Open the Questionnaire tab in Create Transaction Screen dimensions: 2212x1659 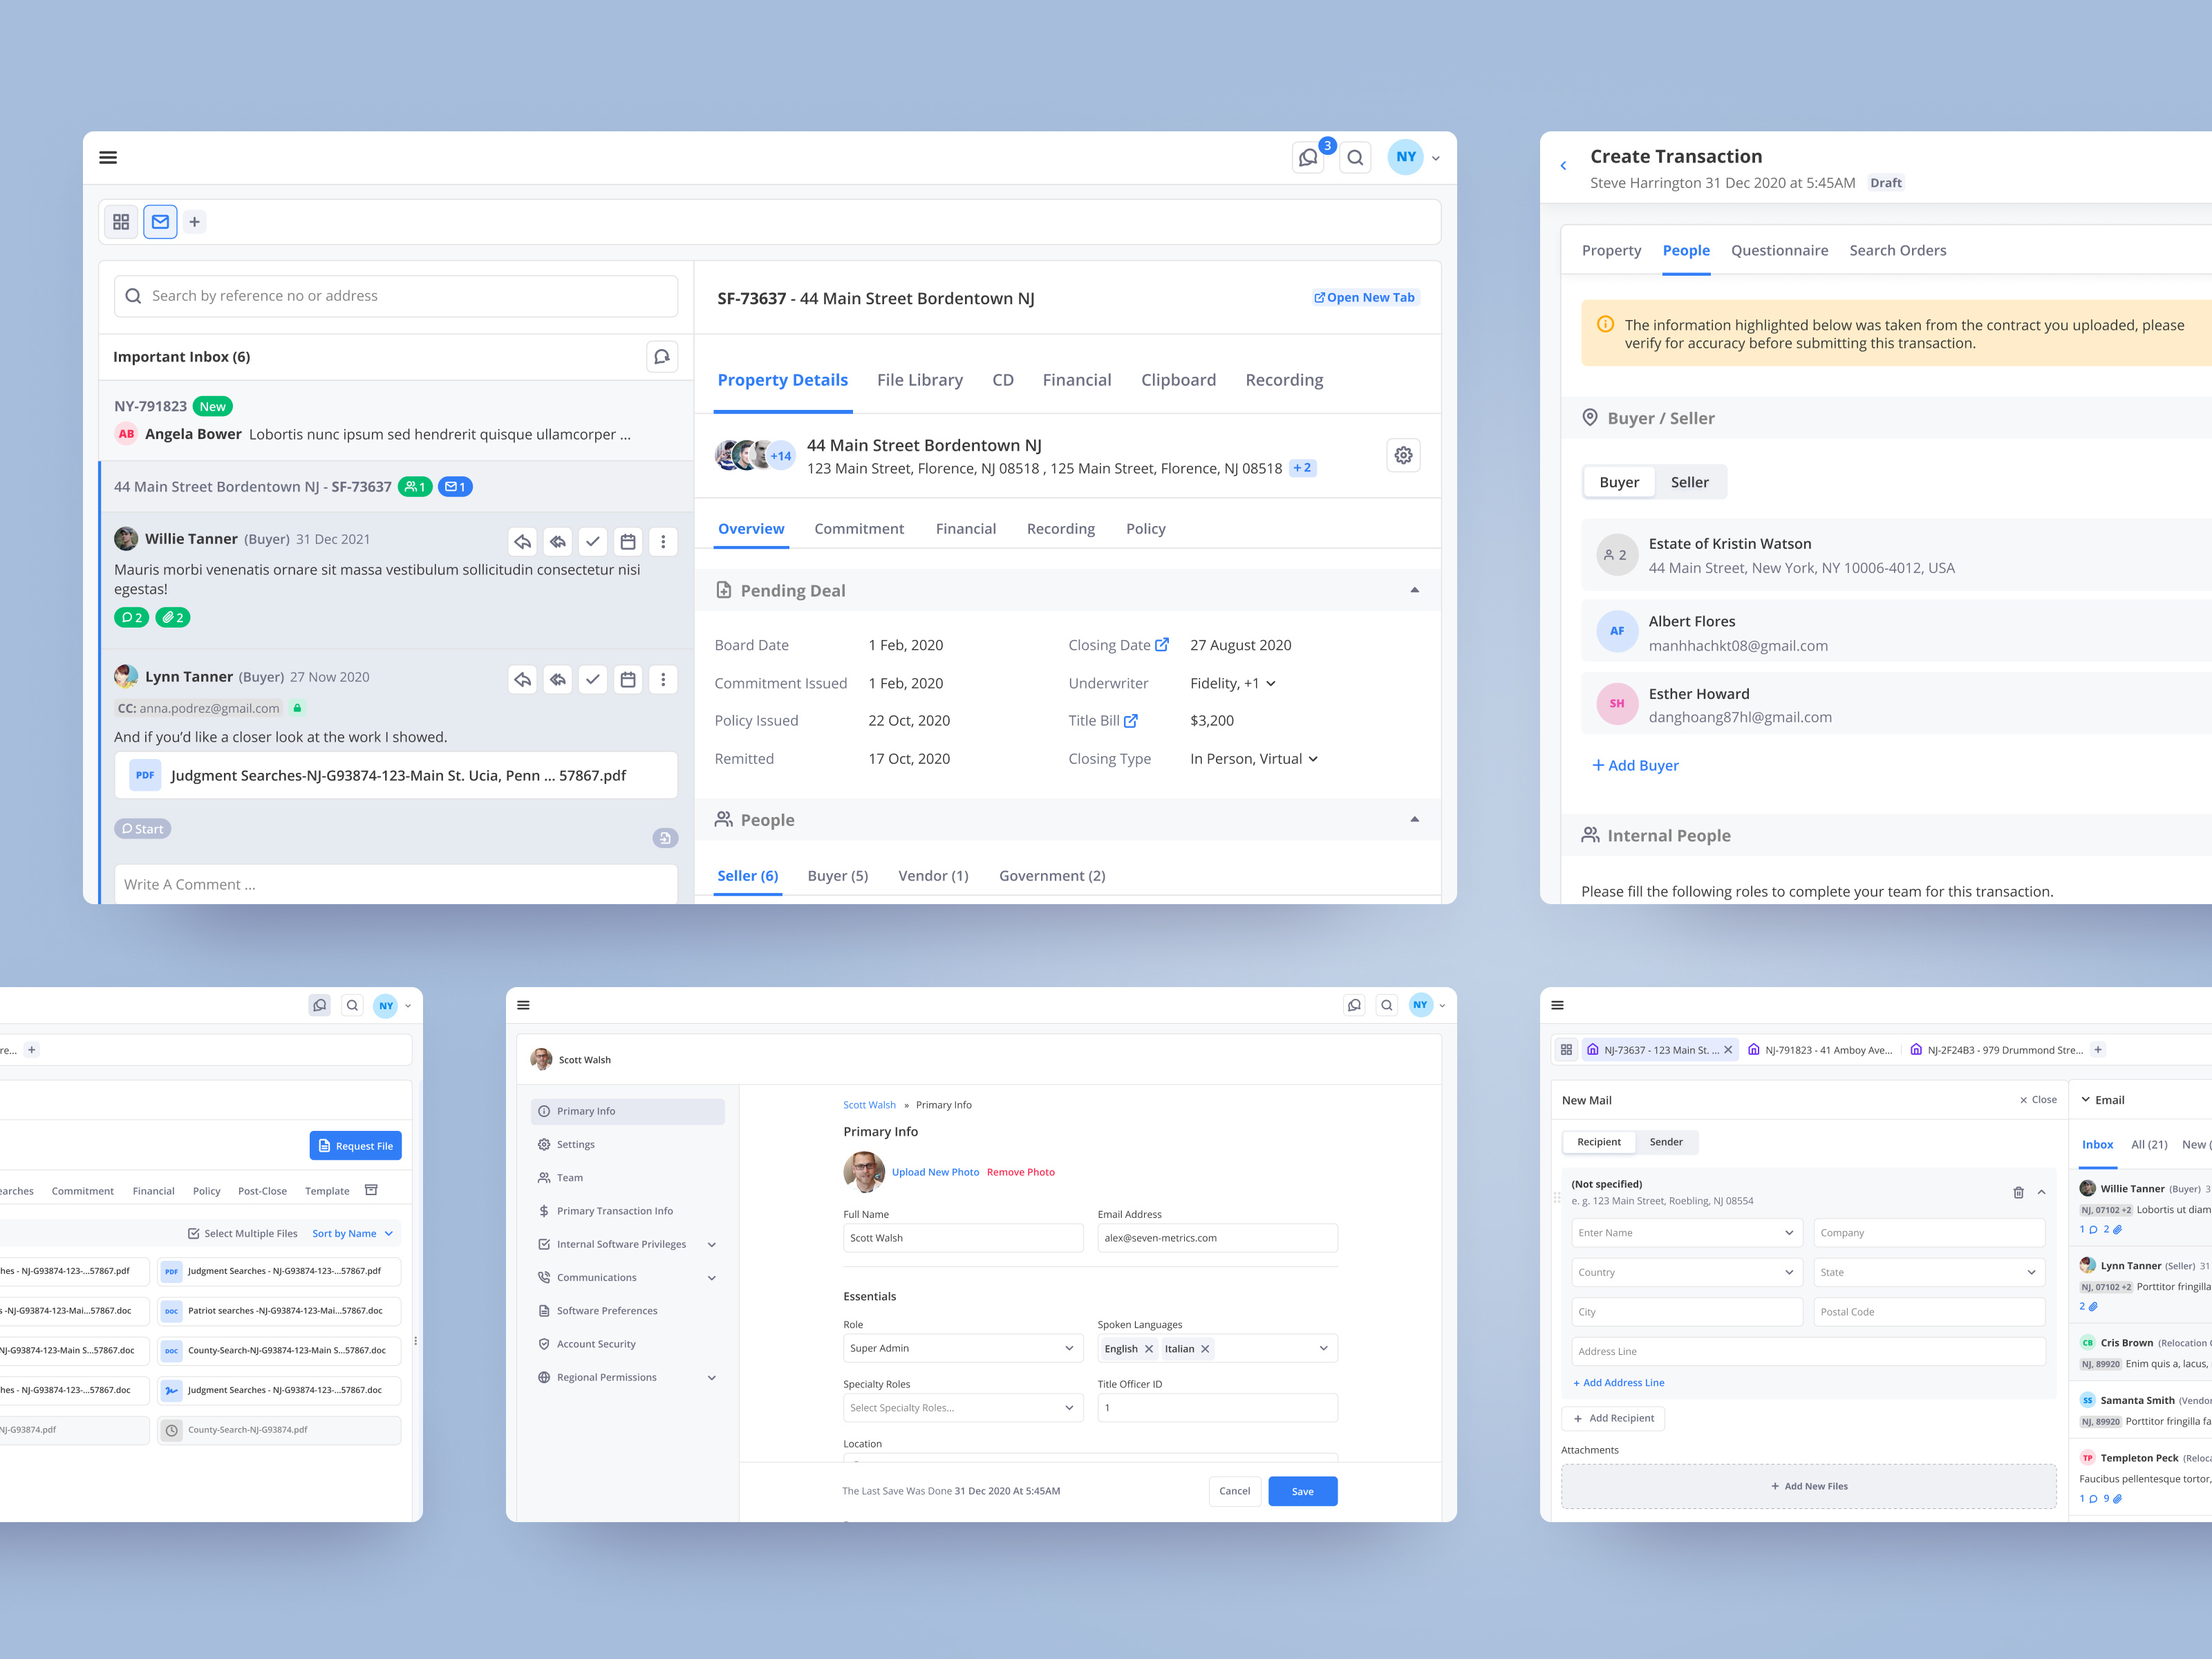click(x=1779, y=250)
